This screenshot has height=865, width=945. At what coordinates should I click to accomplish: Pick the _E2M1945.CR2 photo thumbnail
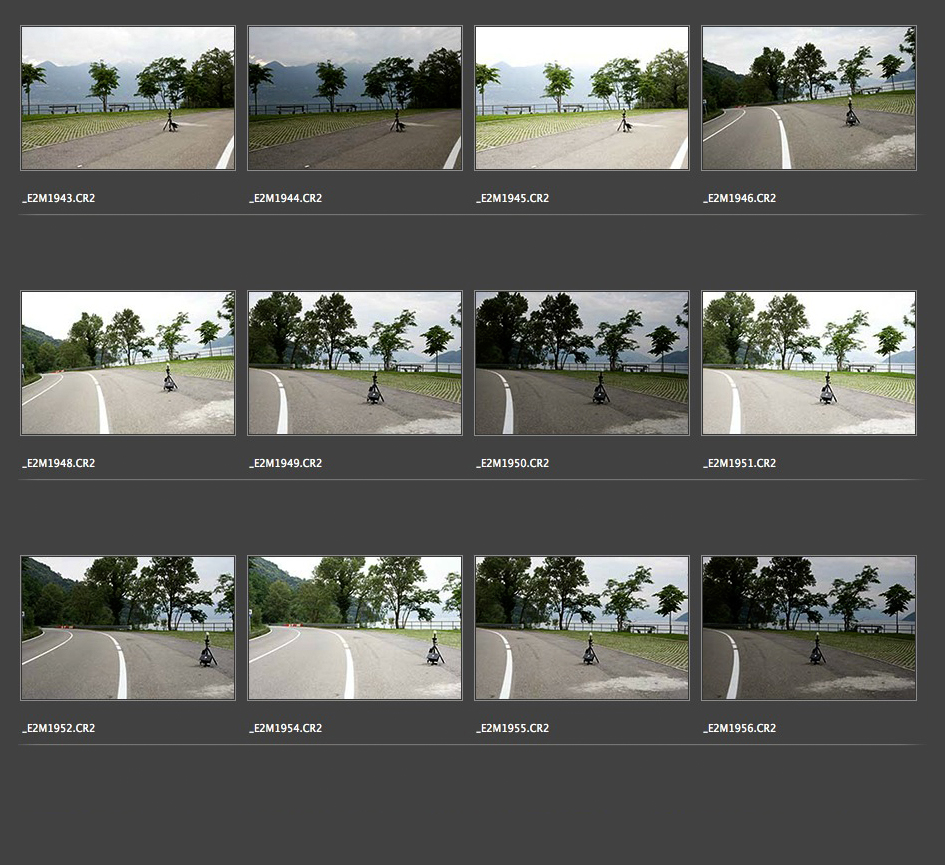coord(582,98)
